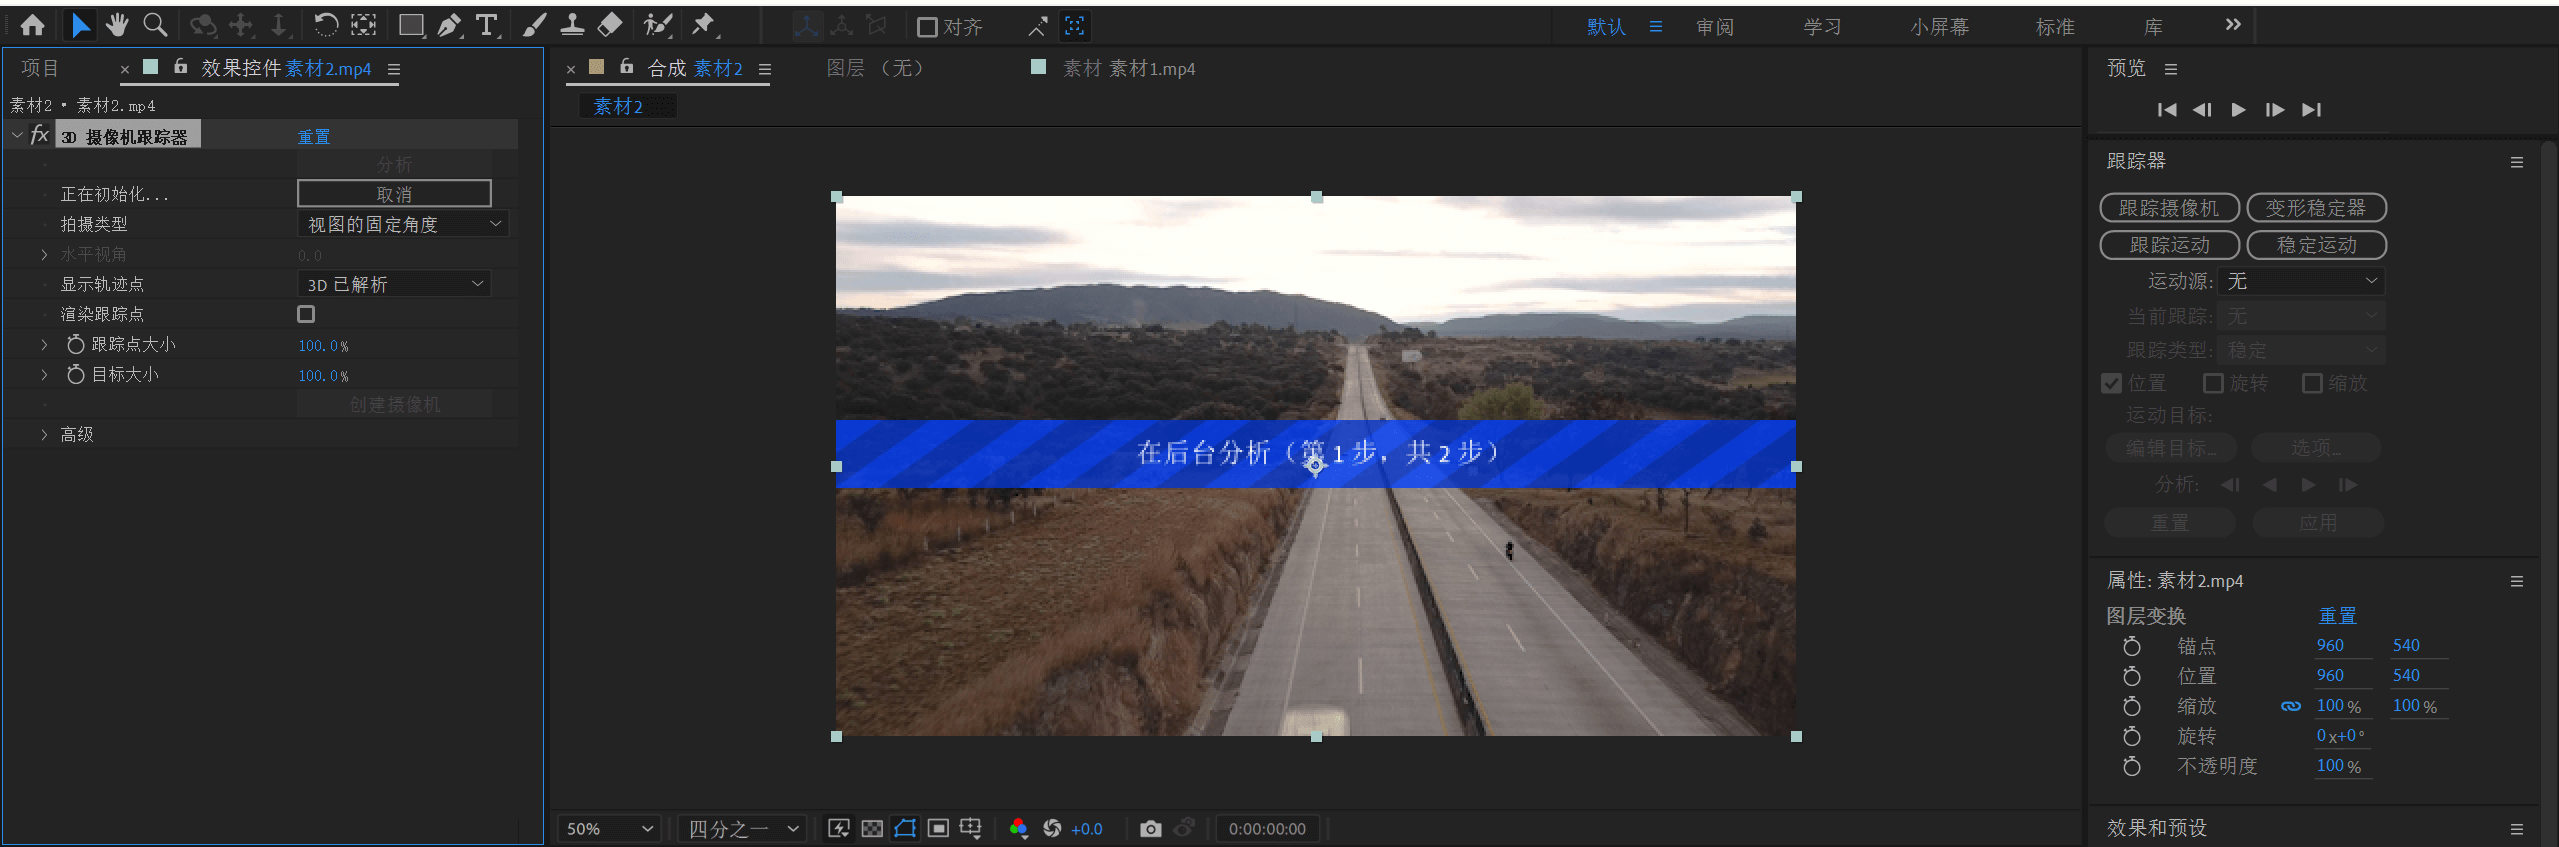Switch to the 学习 workspace
2559x847 pixels.
click(1822, 27)
